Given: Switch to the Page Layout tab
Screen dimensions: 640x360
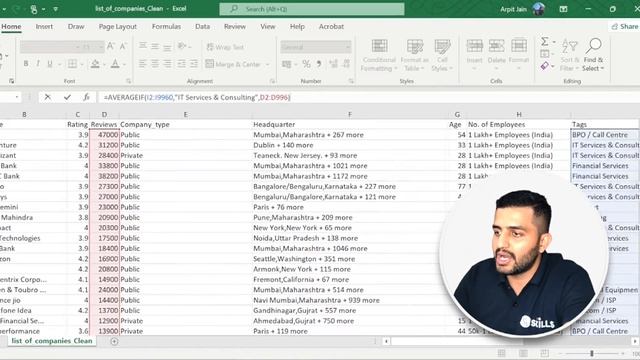Looking at the screenshot, I should click(x=118, y=27).
